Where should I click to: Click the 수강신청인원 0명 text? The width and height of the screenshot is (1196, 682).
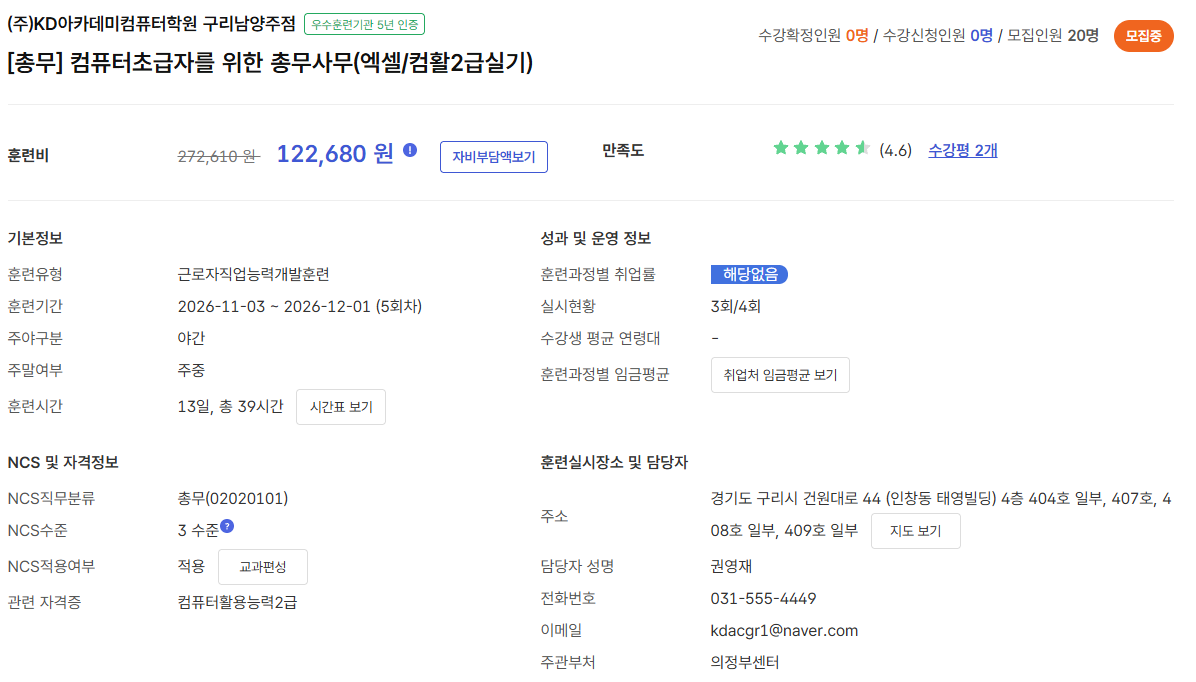coord(937,36)
